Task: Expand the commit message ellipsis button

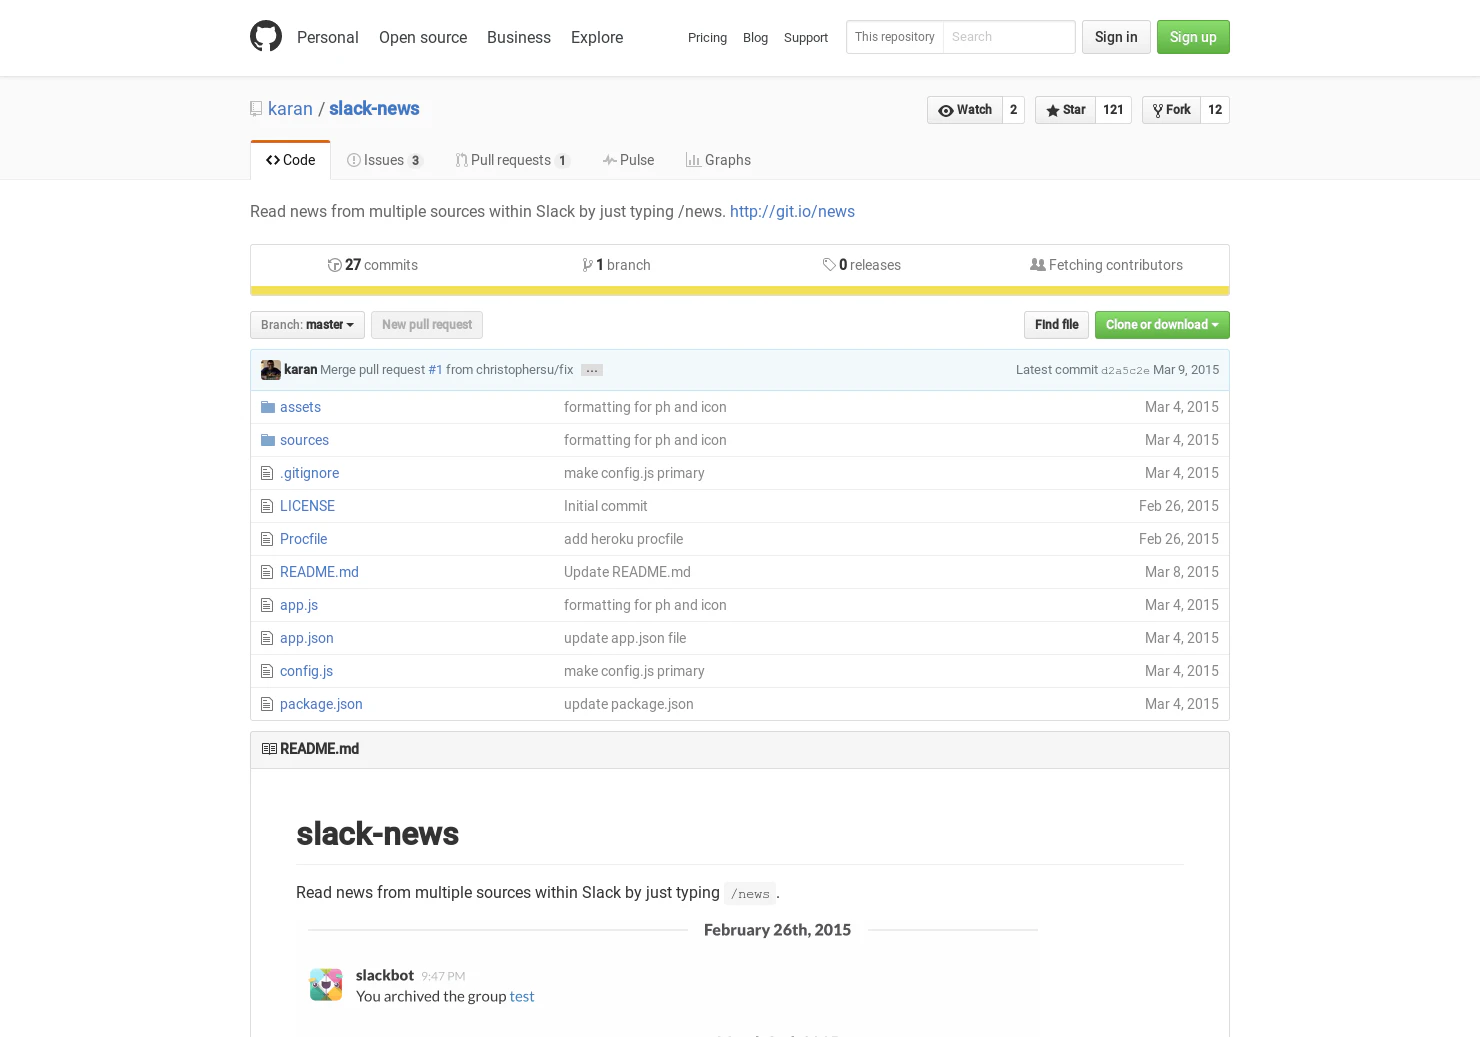Action: (592, 370)
